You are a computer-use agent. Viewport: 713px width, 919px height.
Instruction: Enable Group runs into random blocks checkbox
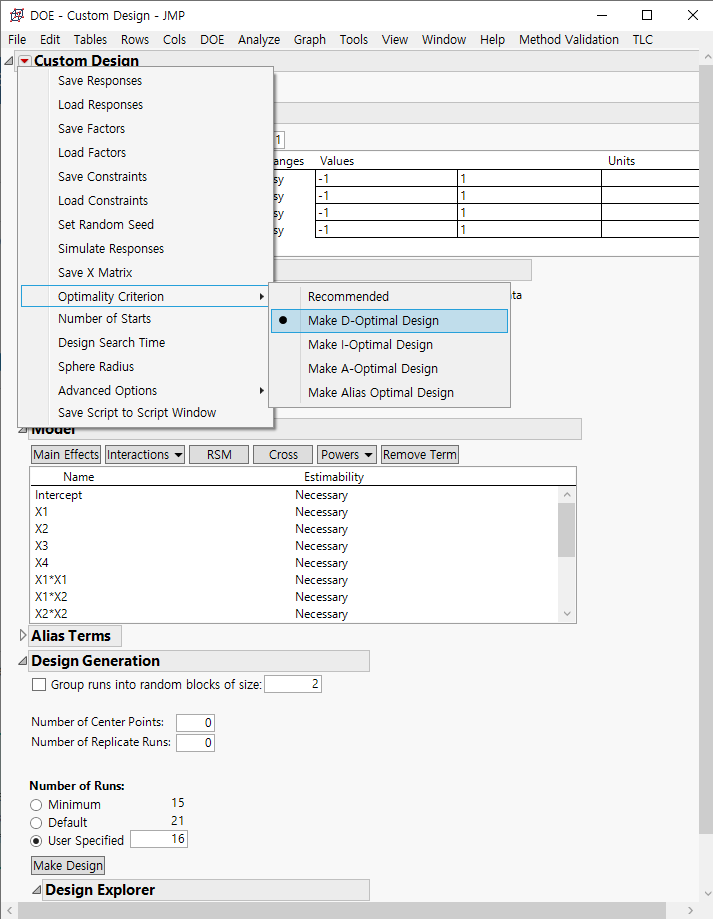tap(39, 685)
